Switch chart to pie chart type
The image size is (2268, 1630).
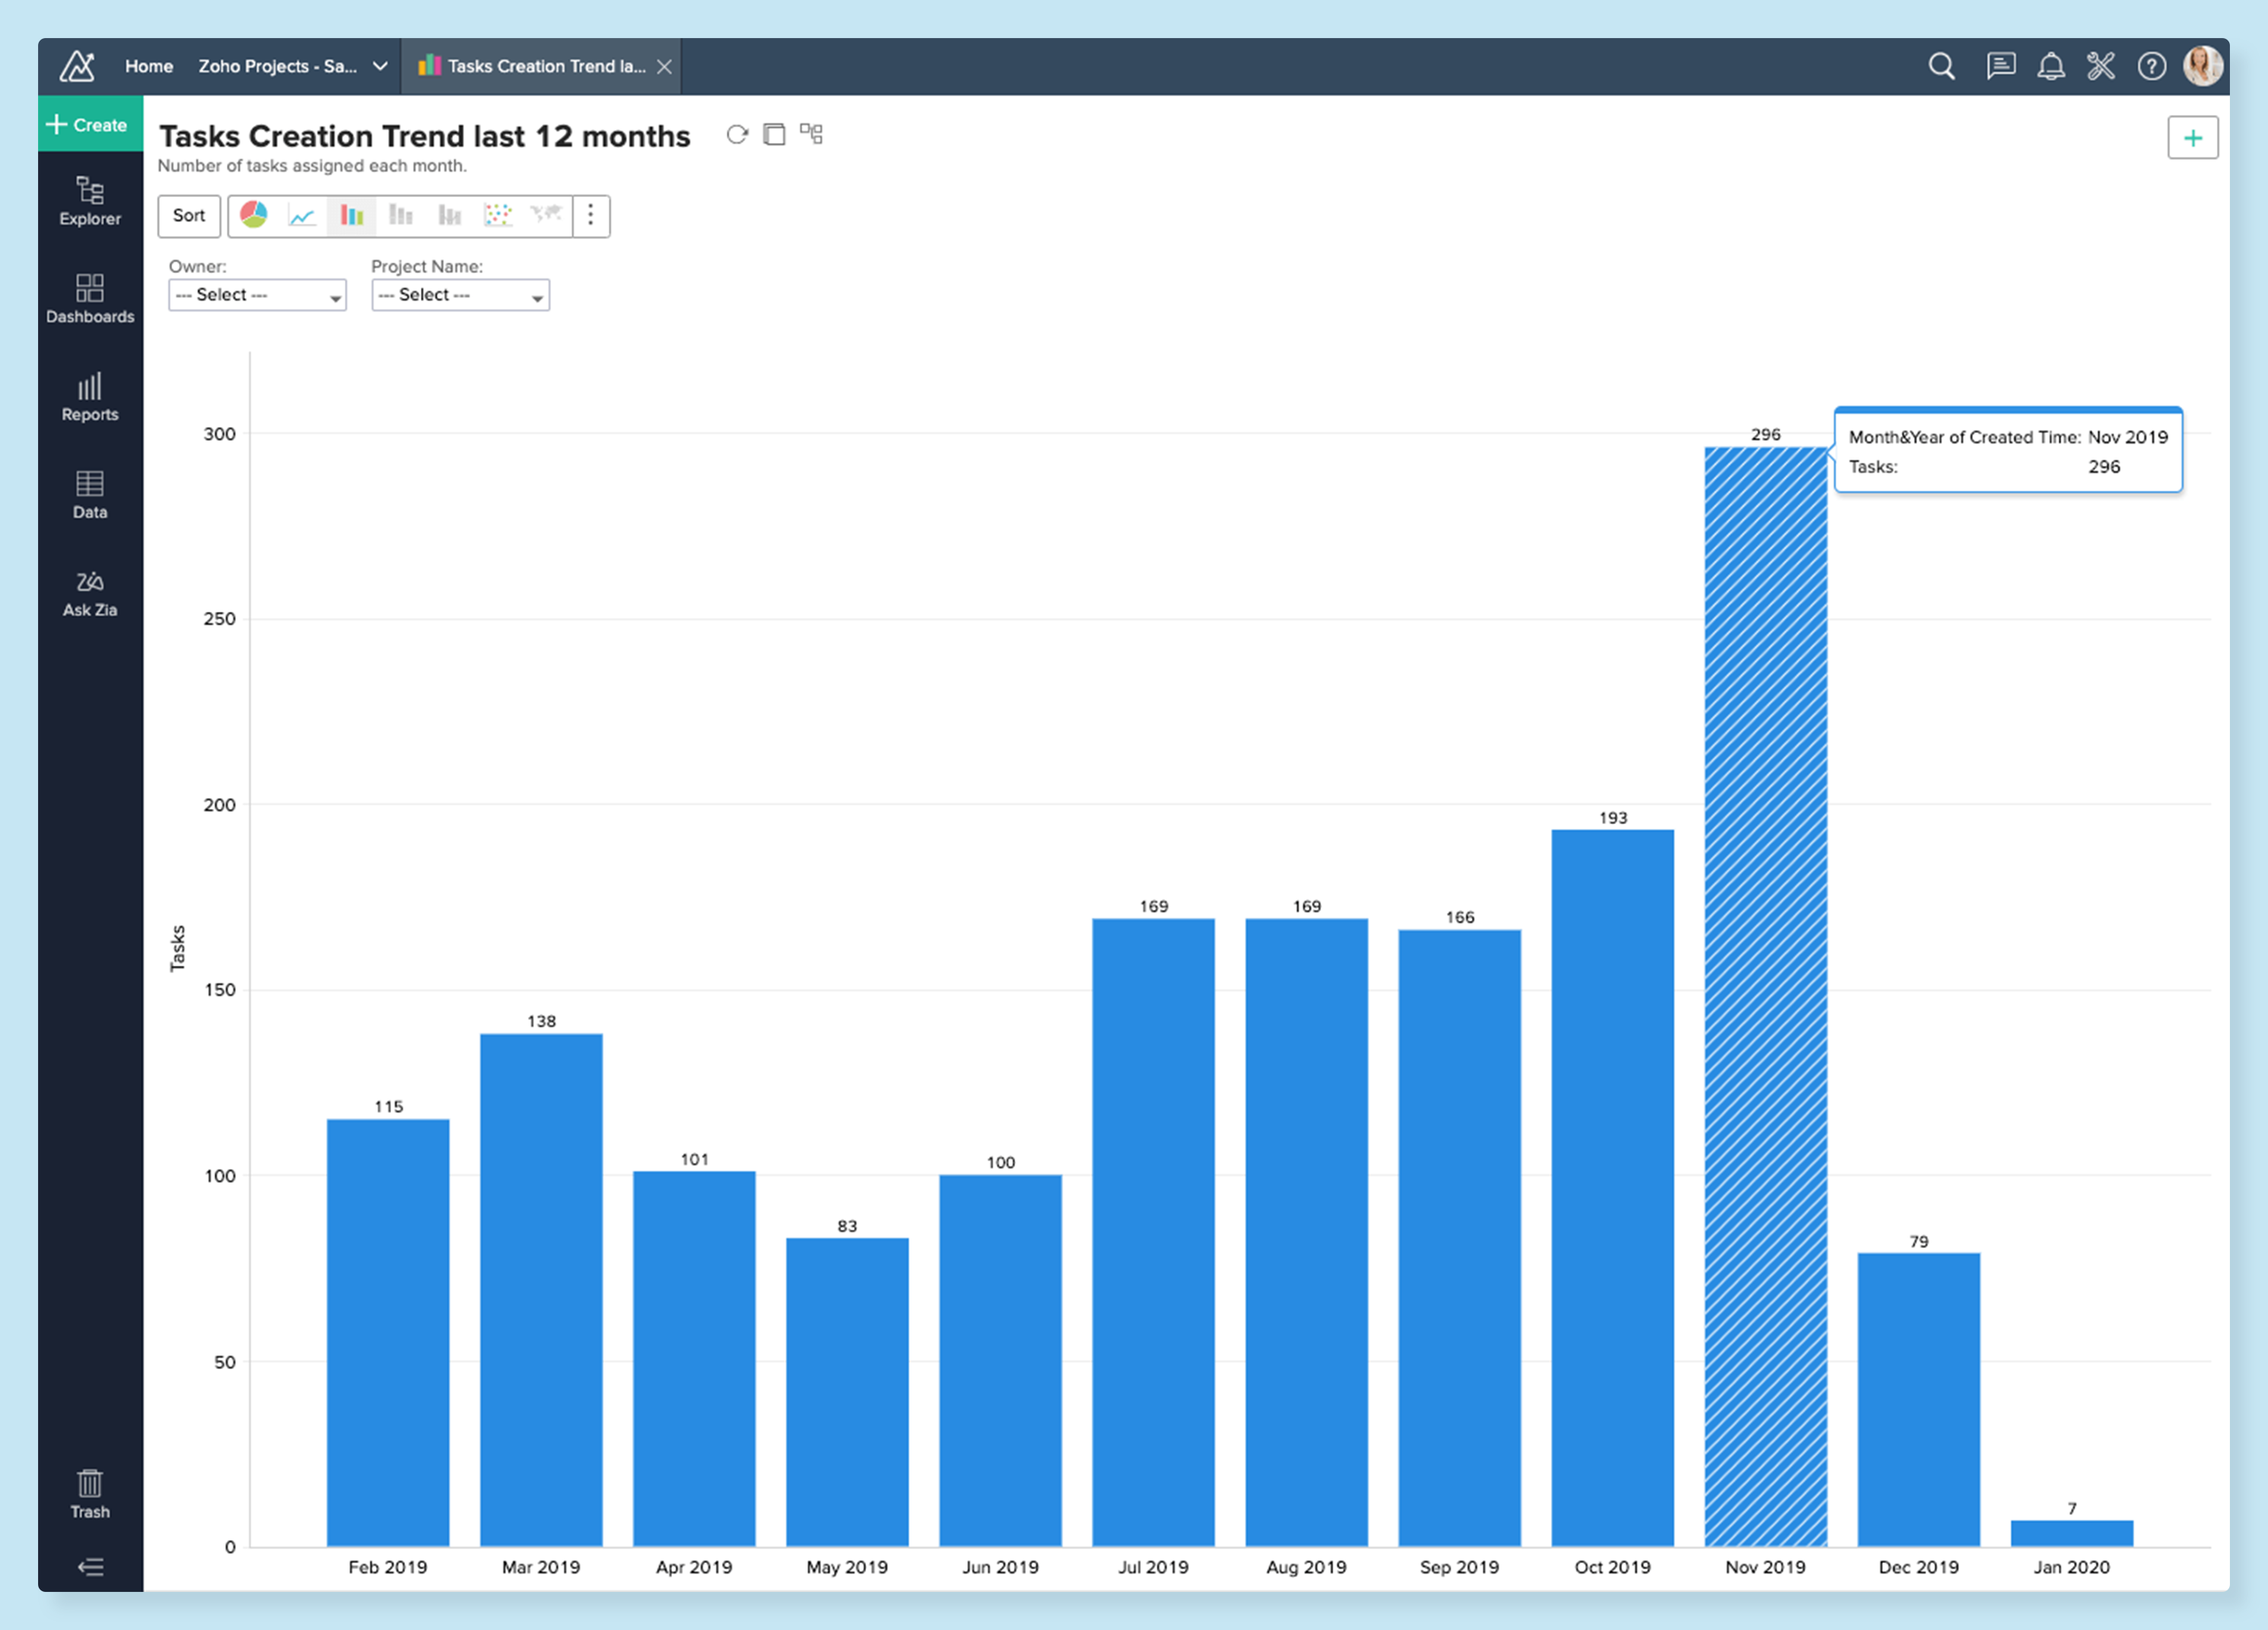coord(254,215)
